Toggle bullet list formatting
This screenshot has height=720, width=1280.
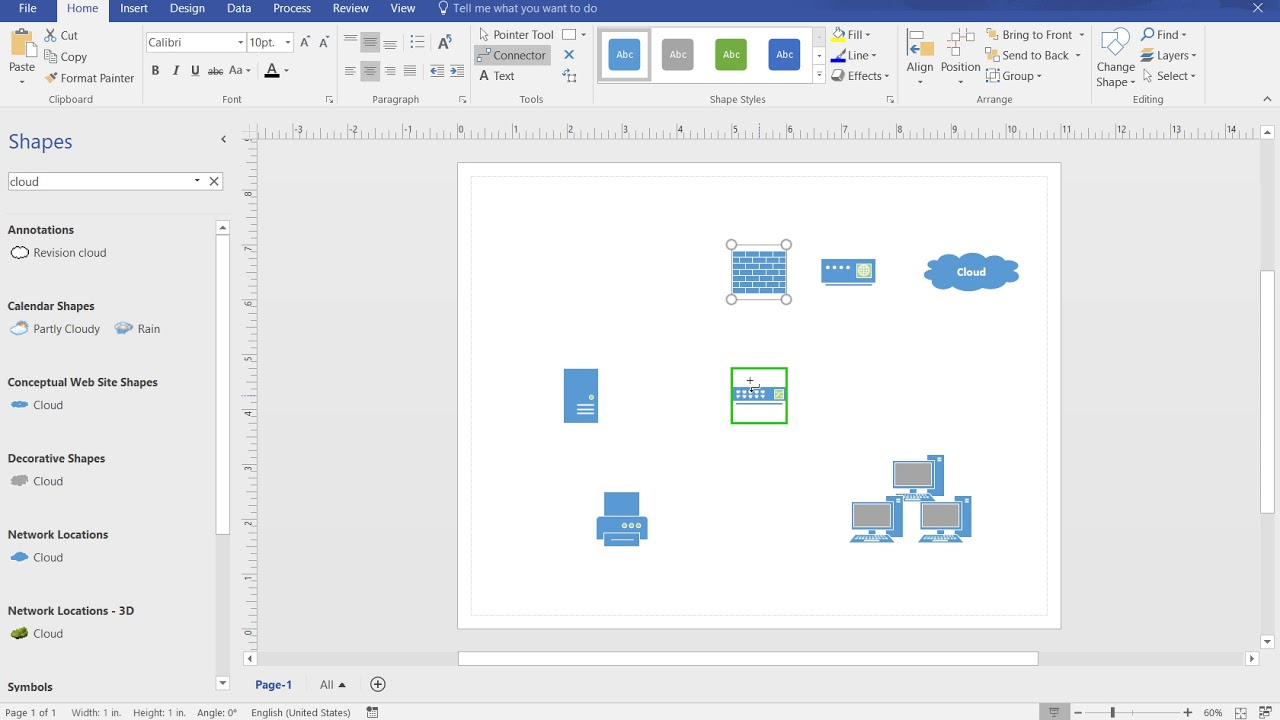[x=418, y=42]
